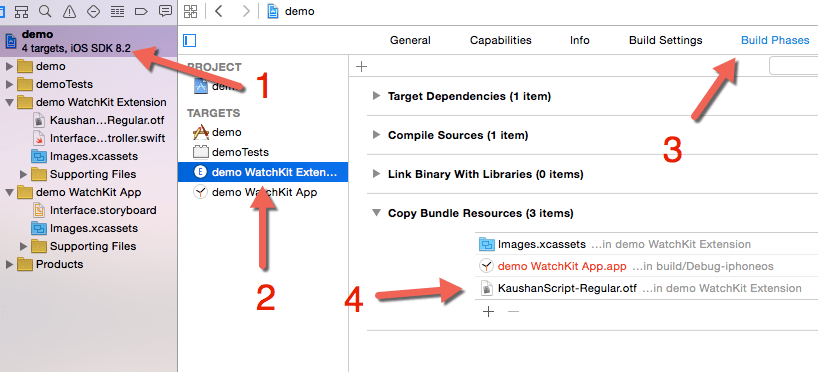Show the issue navigator warning icon

[x=69, y=11]
